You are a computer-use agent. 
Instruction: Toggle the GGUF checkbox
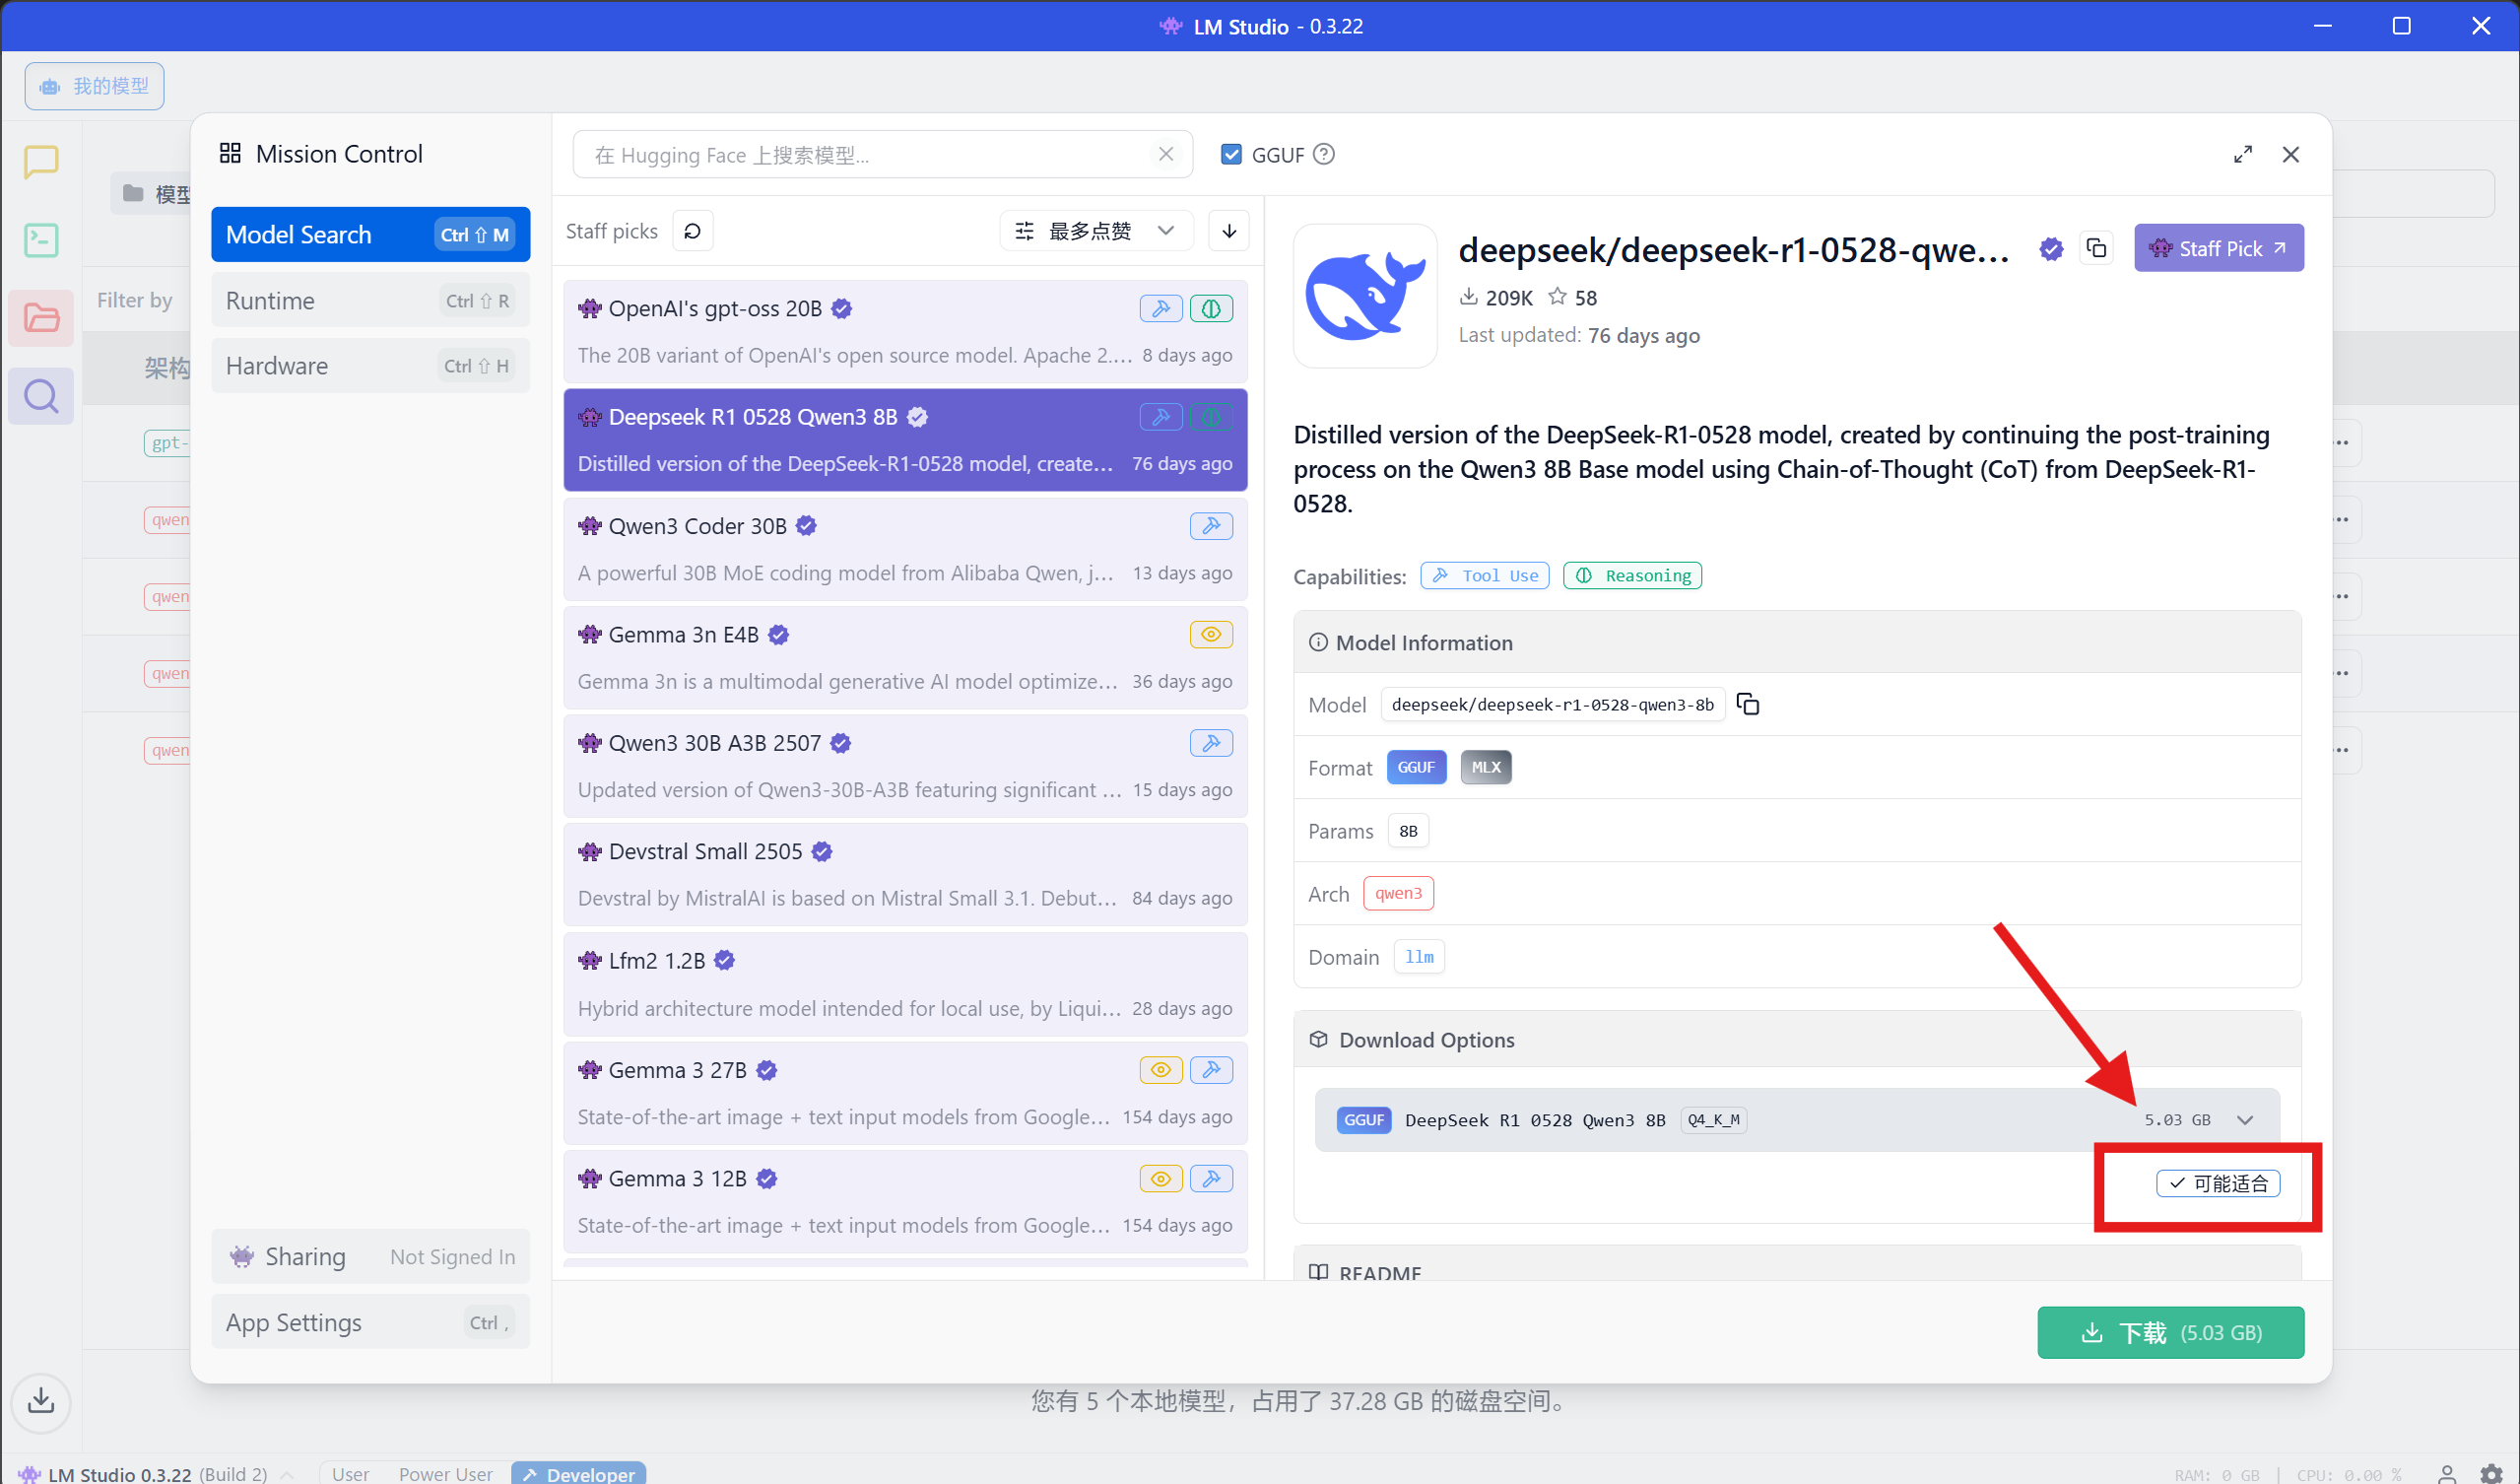[1232, 154]
